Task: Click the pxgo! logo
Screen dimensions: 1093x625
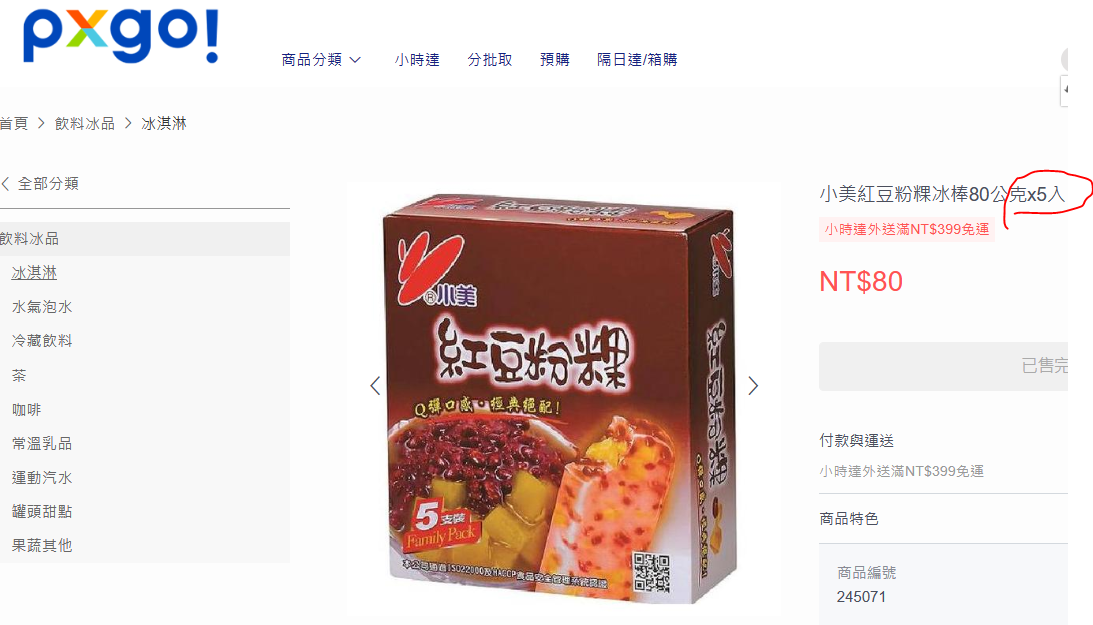Action: [121, 36]
